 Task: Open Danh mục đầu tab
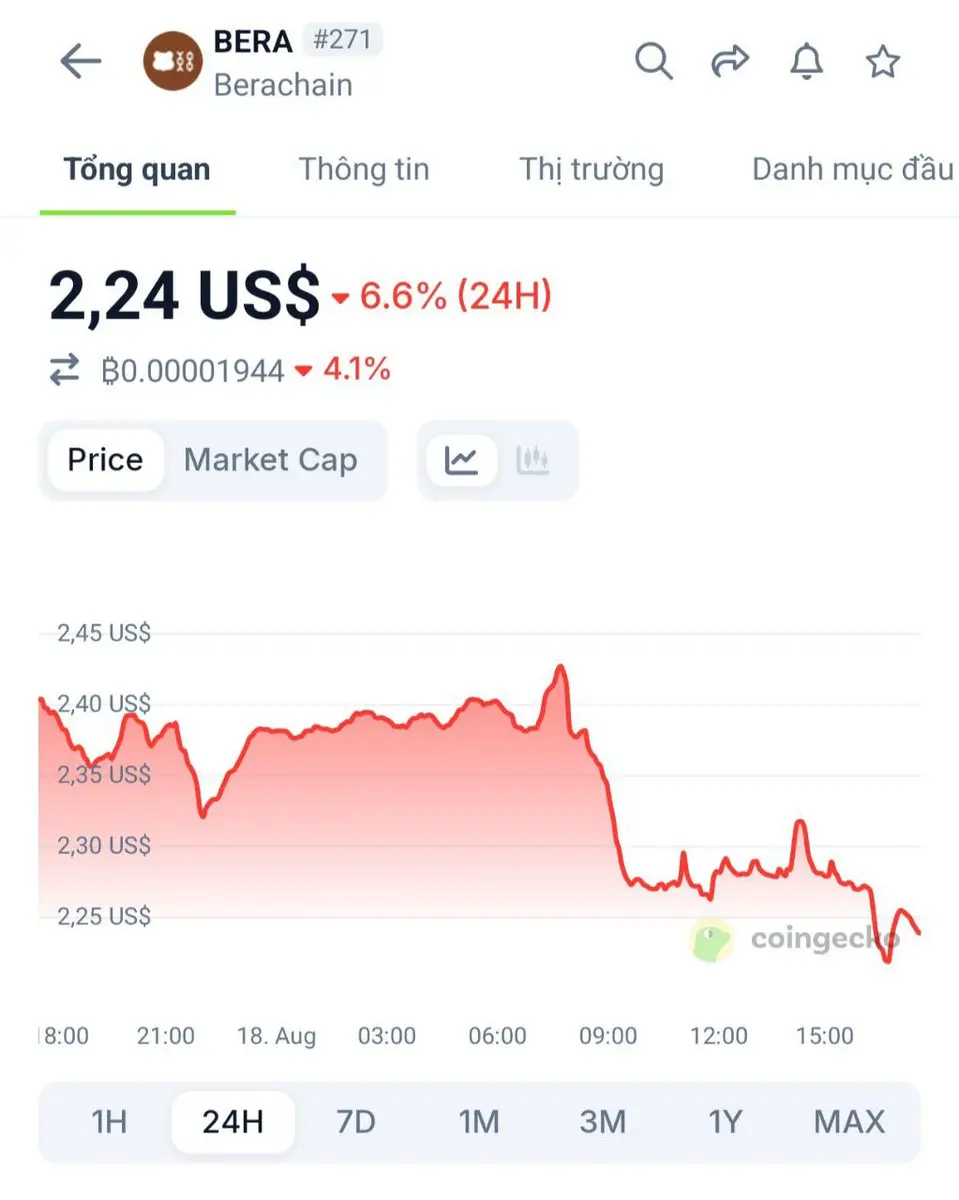click(x=853, y=169)
